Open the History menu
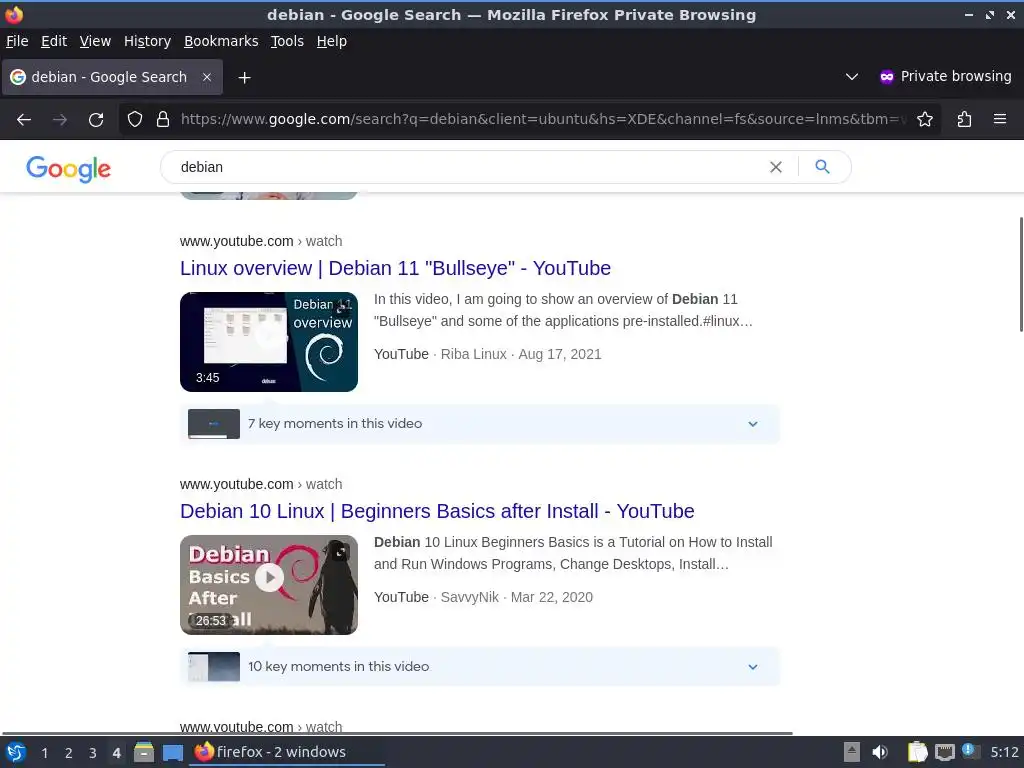 click(x=148, y=41)
